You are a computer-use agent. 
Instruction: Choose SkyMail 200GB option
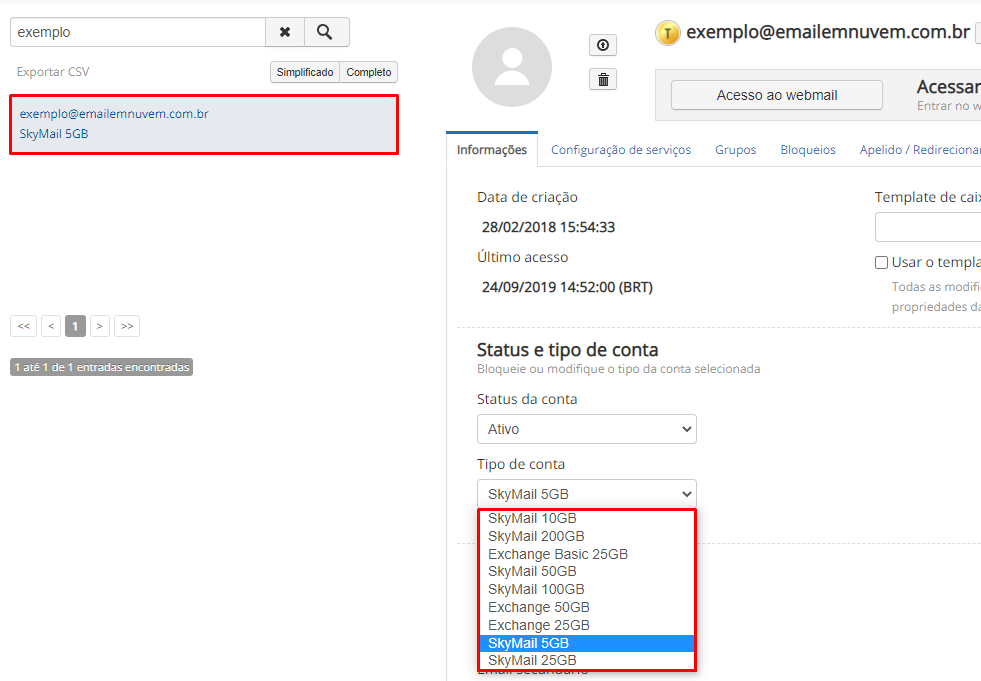tap(587, 536)
